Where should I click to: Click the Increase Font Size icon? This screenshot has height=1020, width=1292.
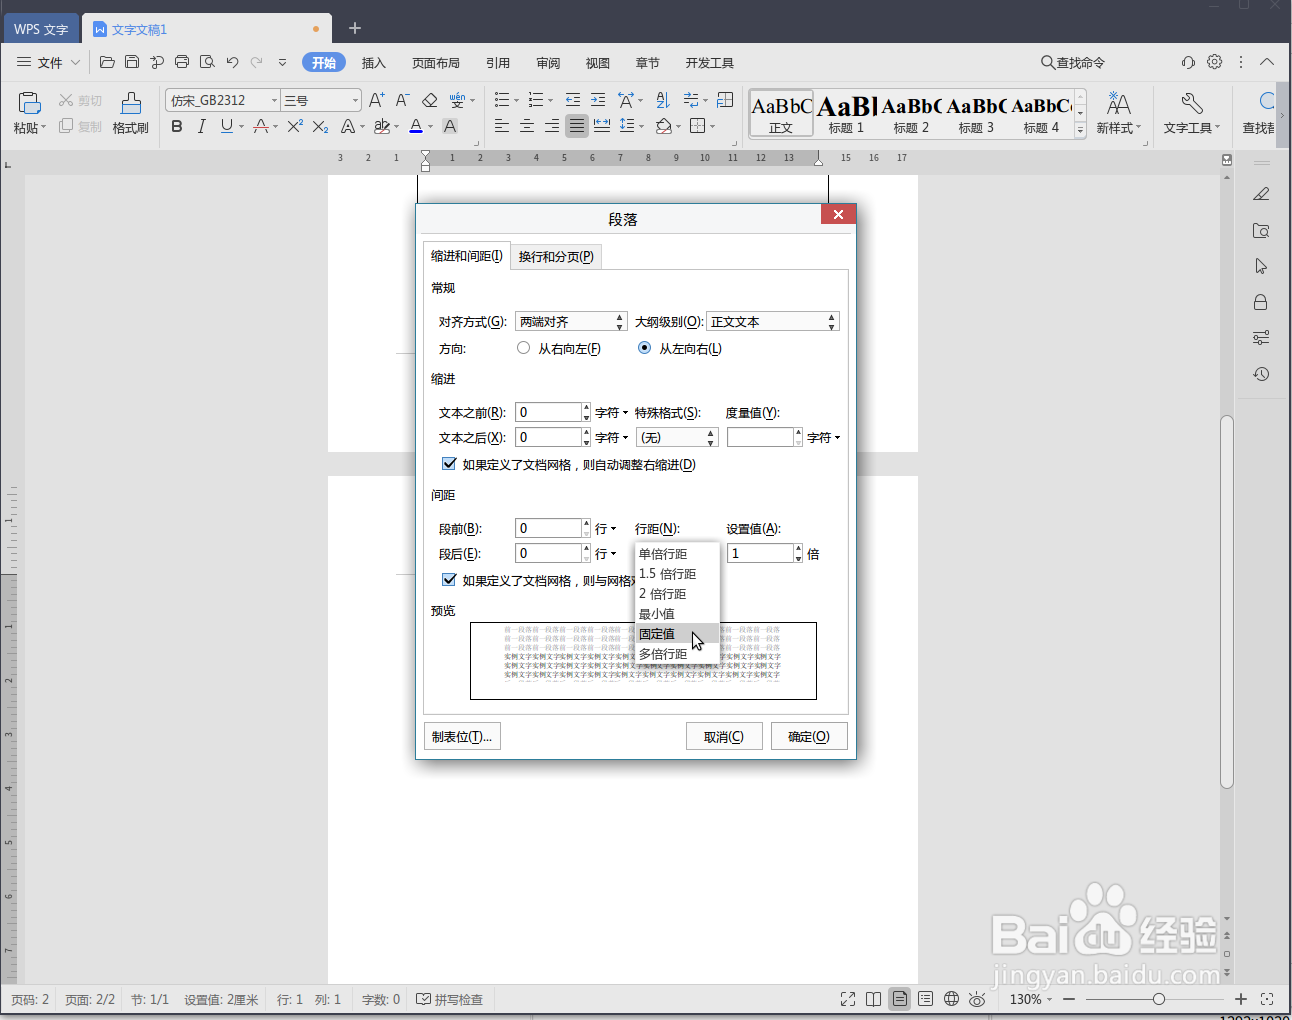click(376, 100)
